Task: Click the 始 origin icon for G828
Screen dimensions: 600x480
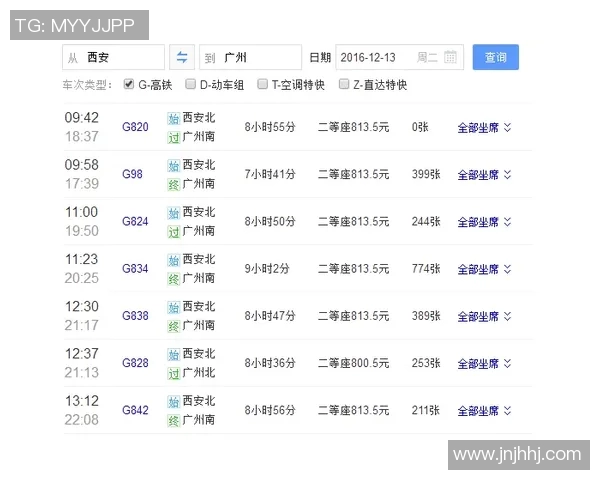Action: 174,354
